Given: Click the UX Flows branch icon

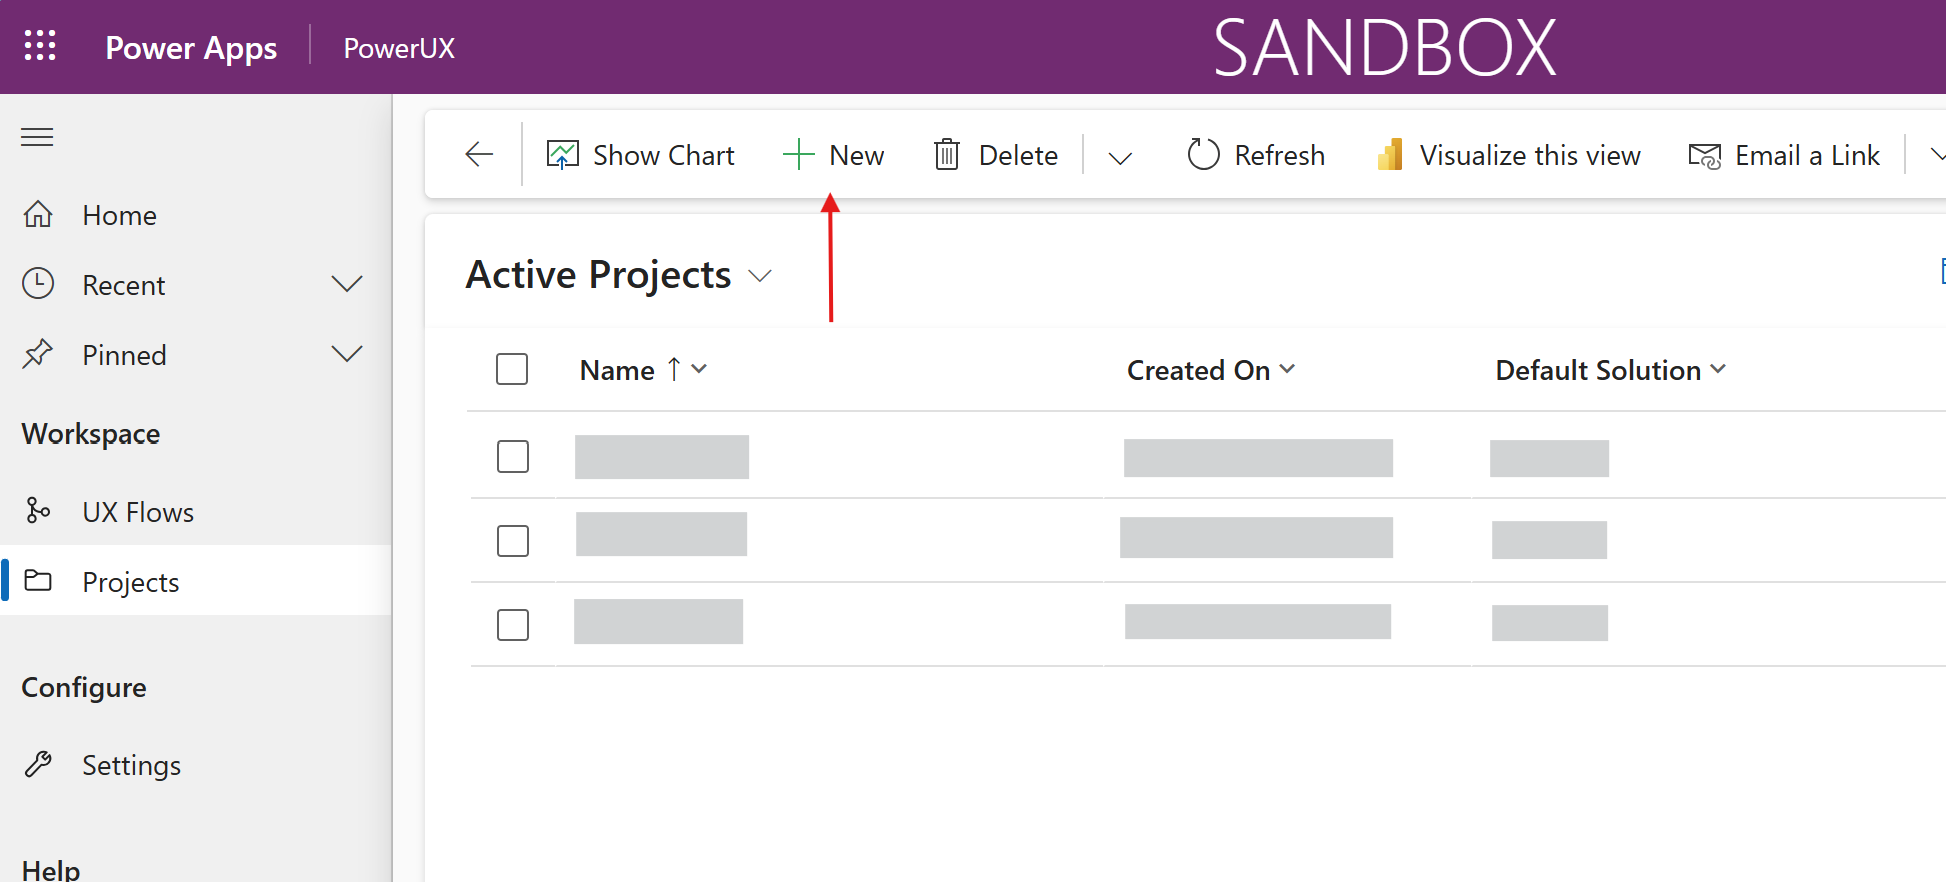Looking at the screenshot, I should (x=38, y=511).
